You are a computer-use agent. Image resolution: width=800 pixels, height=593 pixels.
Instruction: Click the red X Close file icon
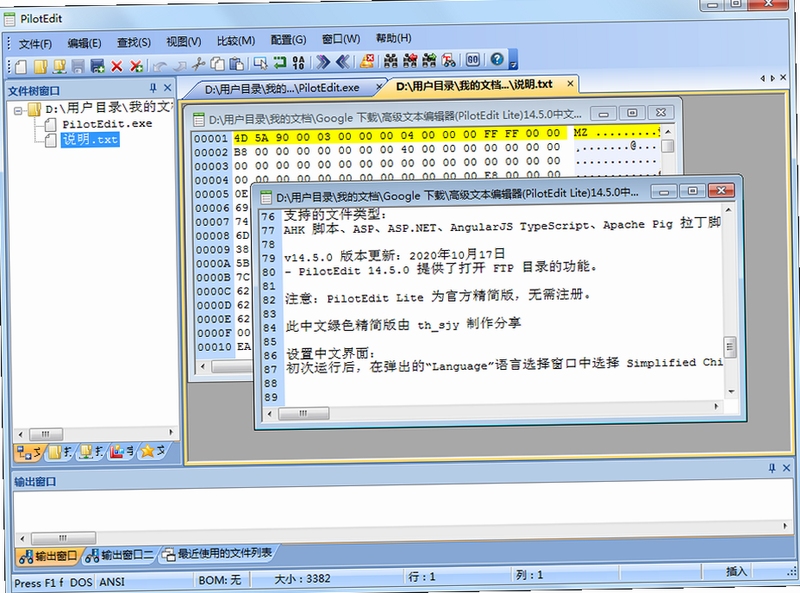click(x=117, y=66)
